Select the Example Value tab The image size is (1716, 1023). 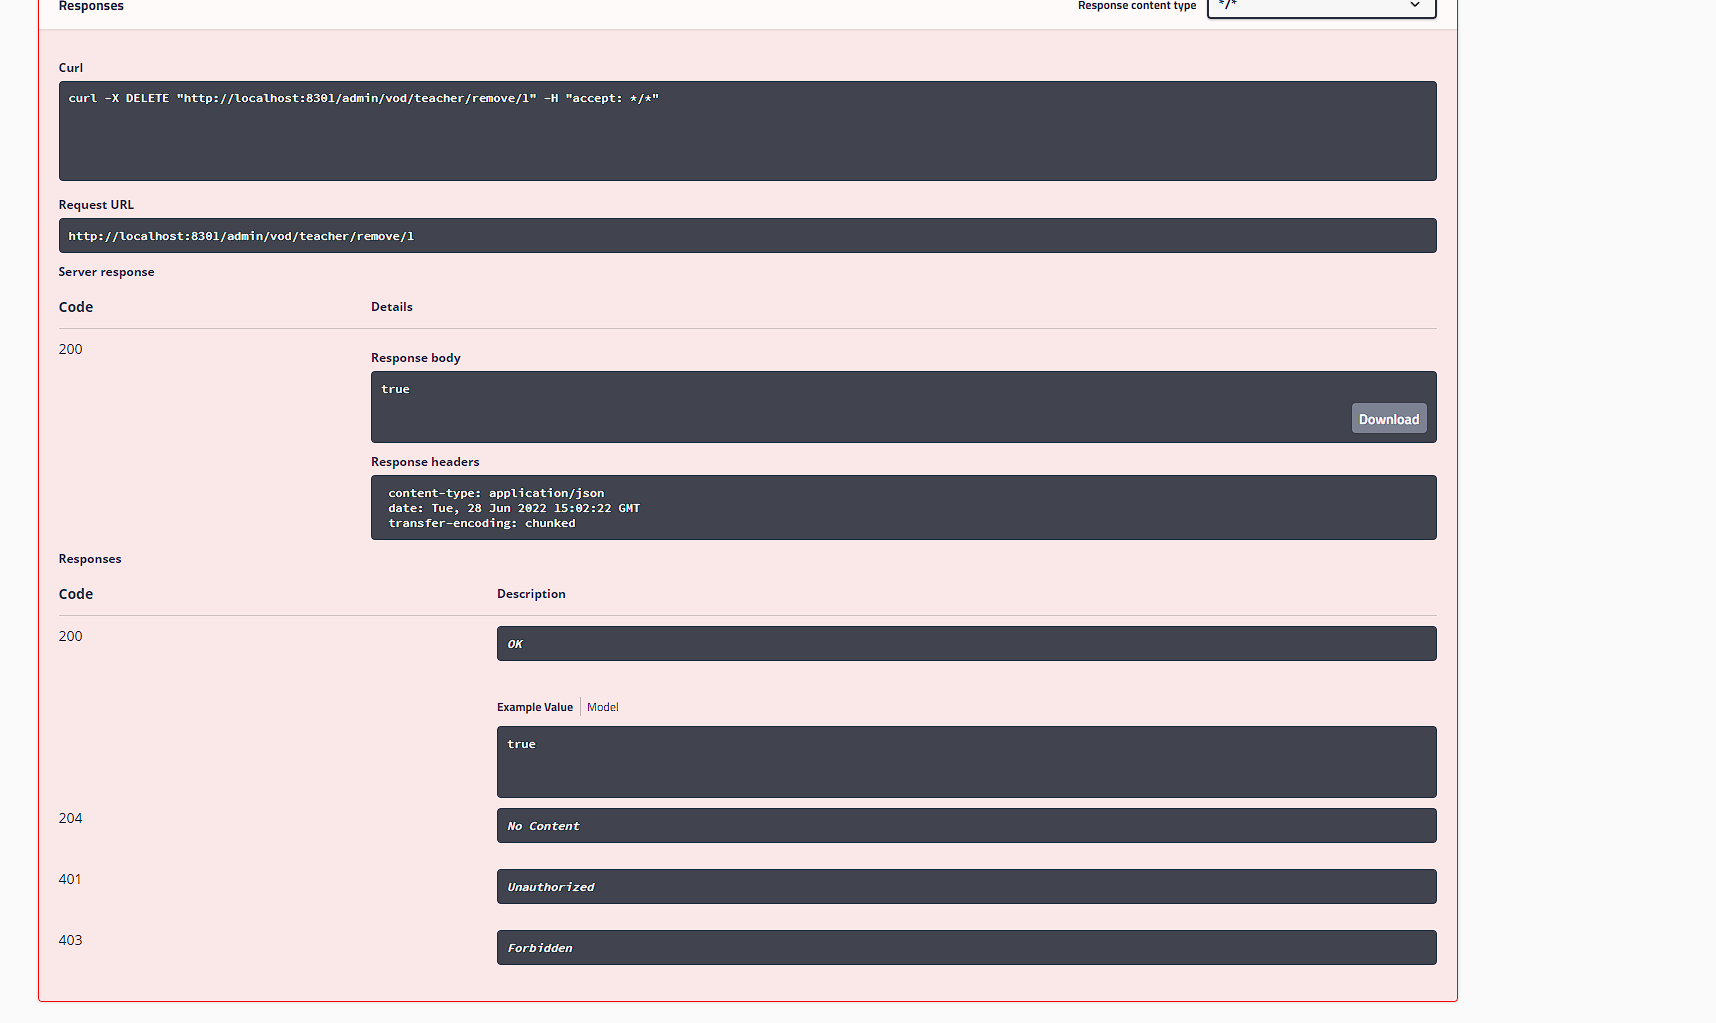point(535,707)
